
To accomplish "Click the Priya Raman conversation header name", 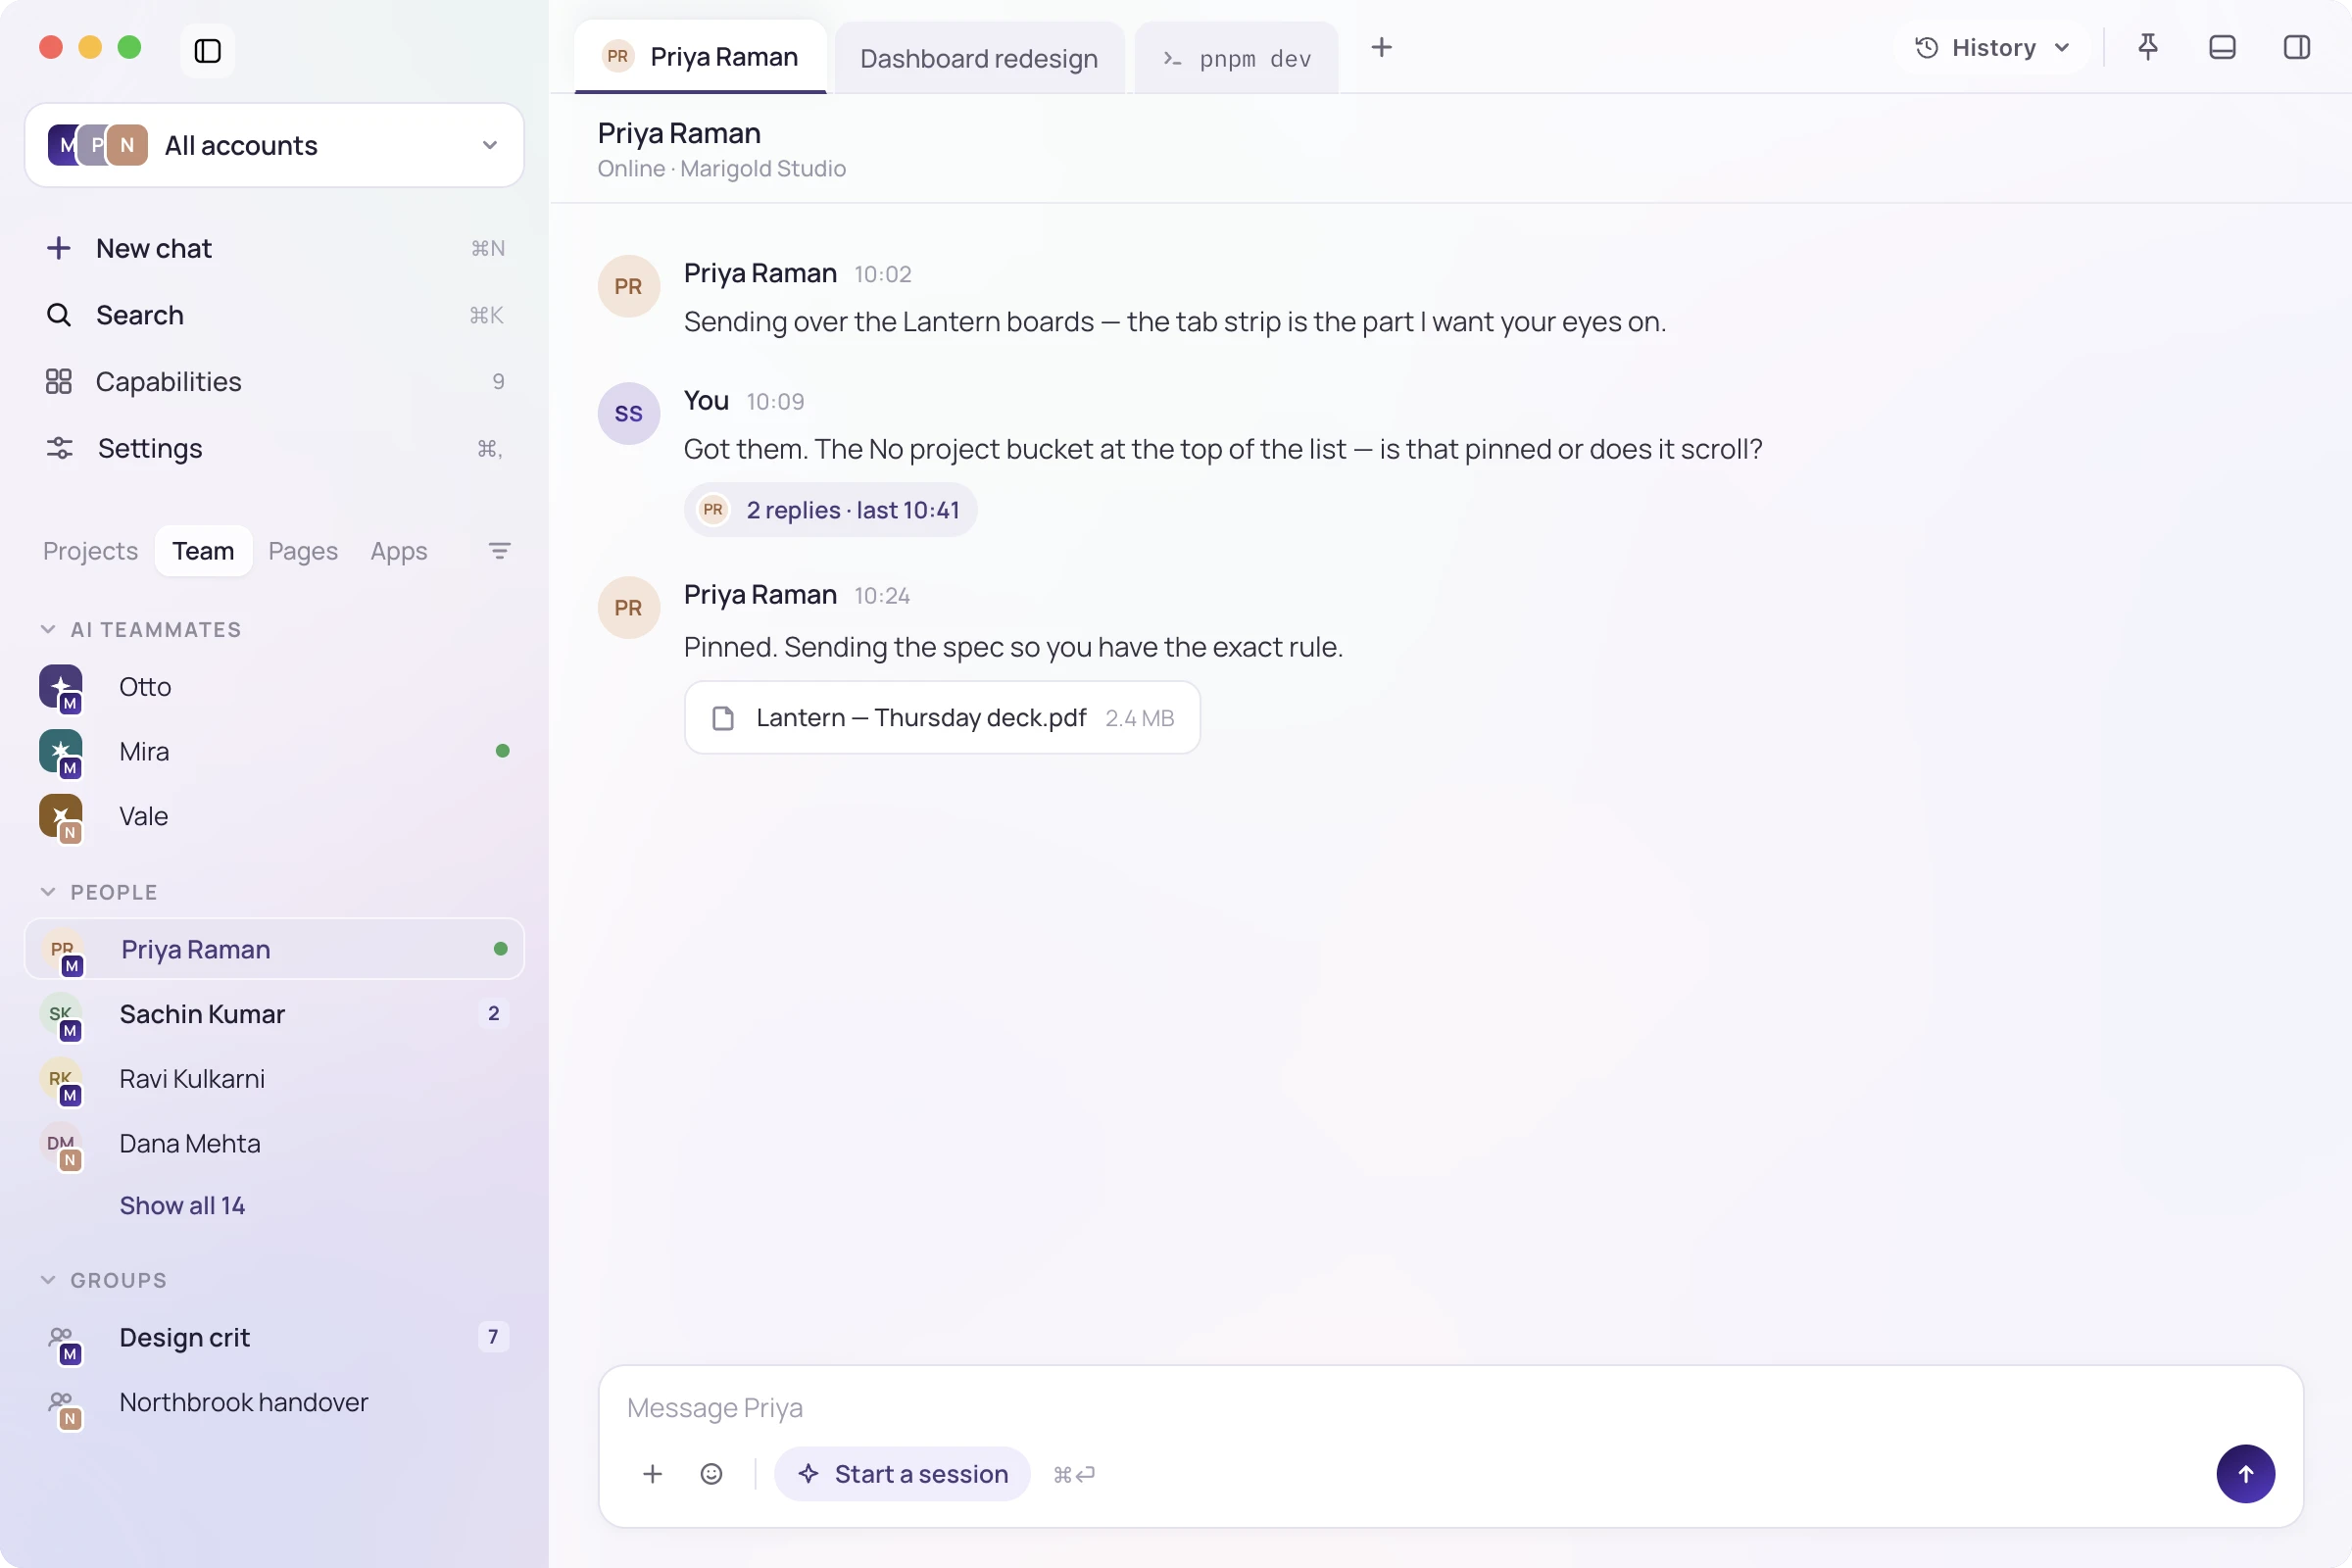I will [x=679, y=133].
